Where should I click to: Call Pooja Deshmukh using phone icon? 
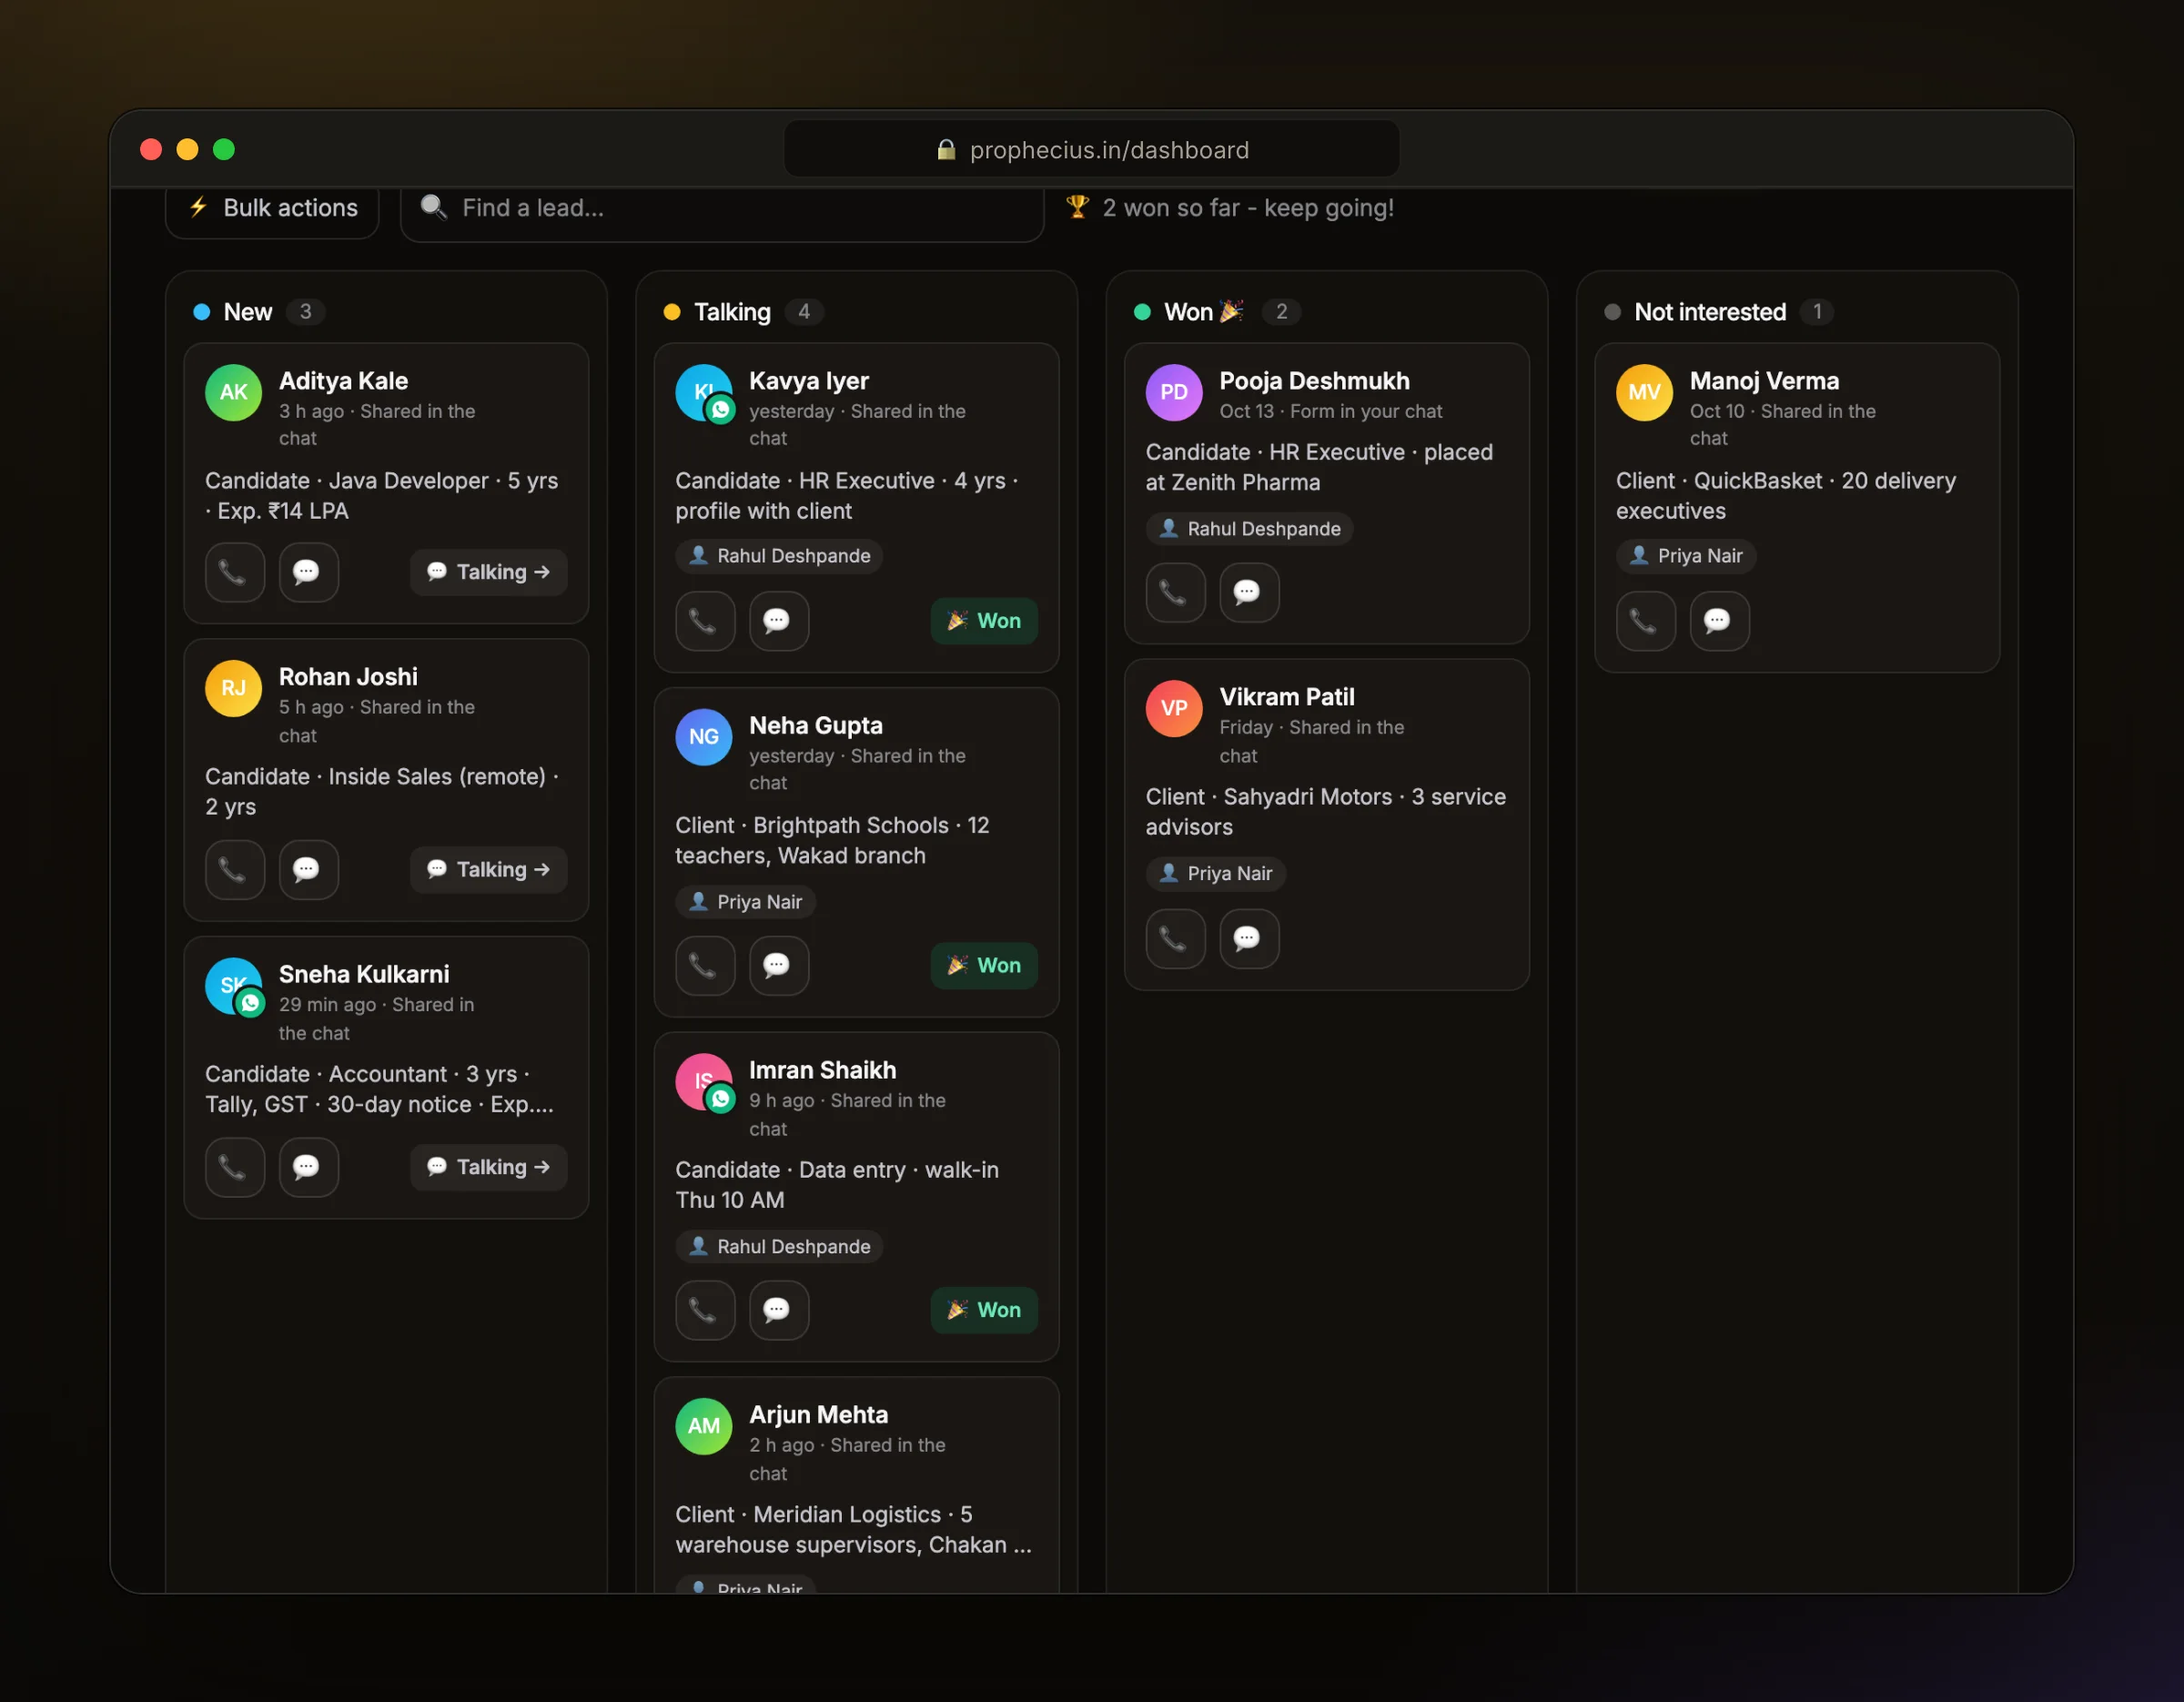click(x=1174, y=592)
